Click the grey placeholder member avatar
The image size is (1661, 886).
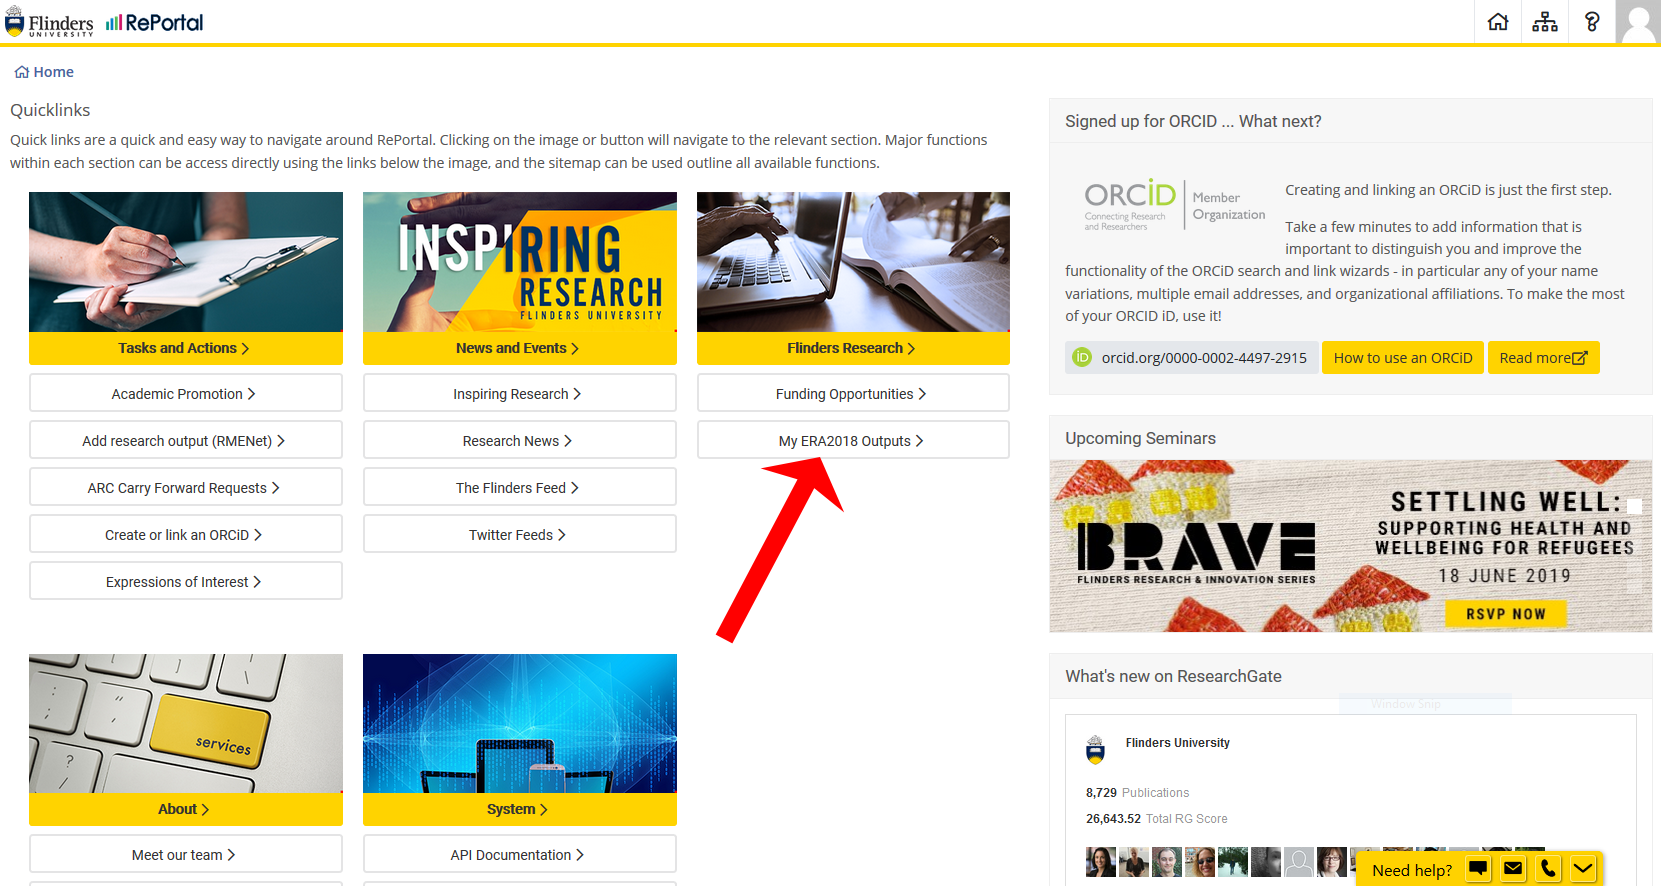tap(1299, 861)
